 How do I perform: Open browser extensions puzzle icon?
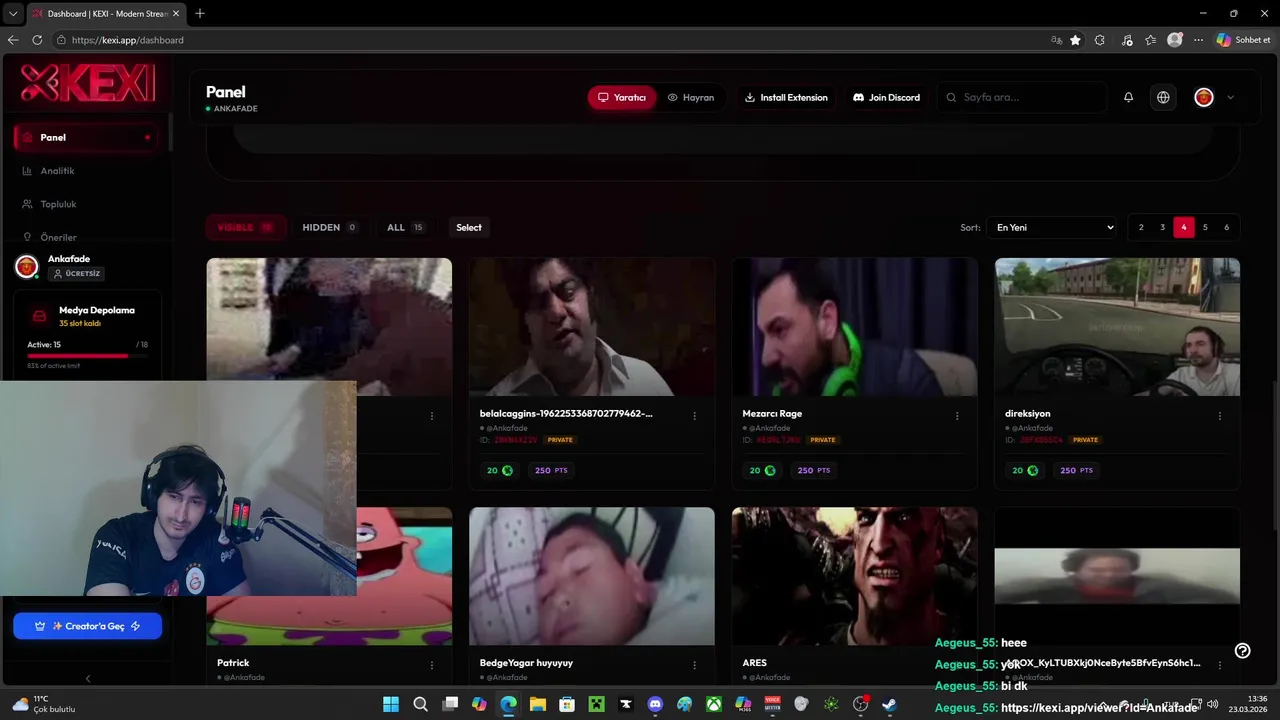[x=1100, y=40]
